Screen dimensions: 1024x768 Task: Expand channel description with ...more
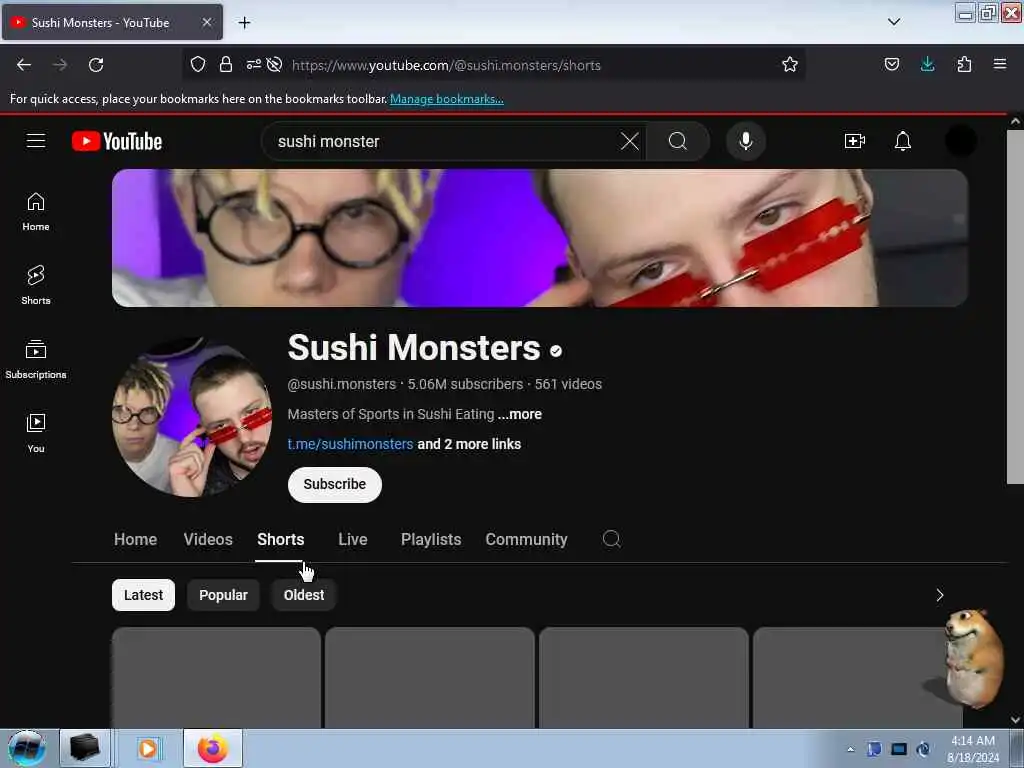[520, 414]
